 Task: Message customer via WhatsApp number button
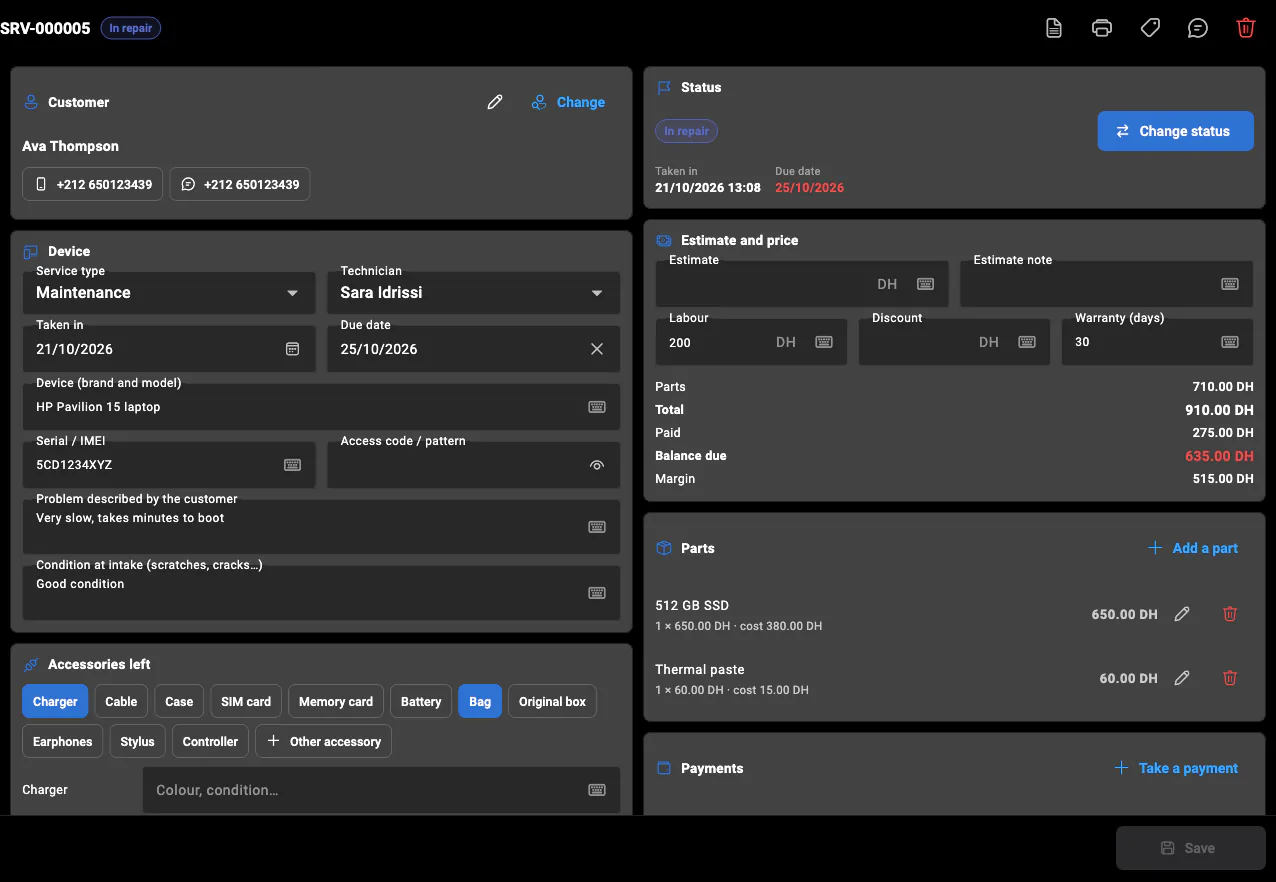pos(240,184)
